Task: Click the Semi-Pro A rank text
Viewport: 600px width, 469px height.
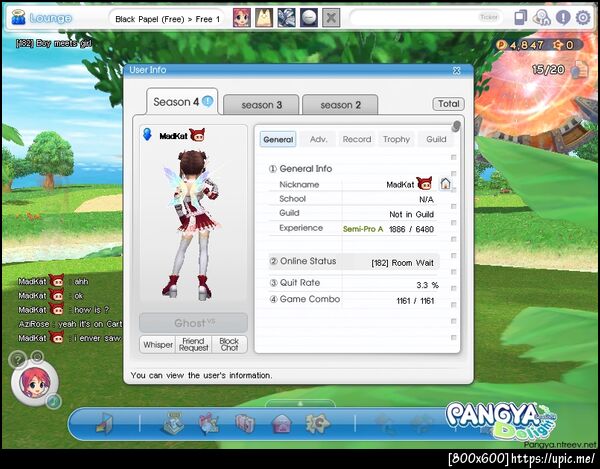Action: (x=363, y=229)
